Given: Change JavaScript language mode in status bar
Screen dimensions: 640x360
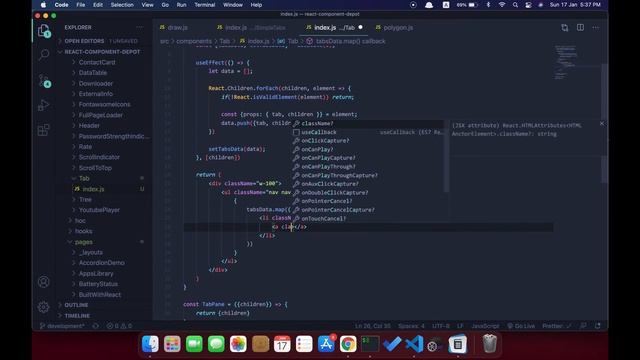Looking at the screenshot, I should pyautogui.click(x=485, y=326).
